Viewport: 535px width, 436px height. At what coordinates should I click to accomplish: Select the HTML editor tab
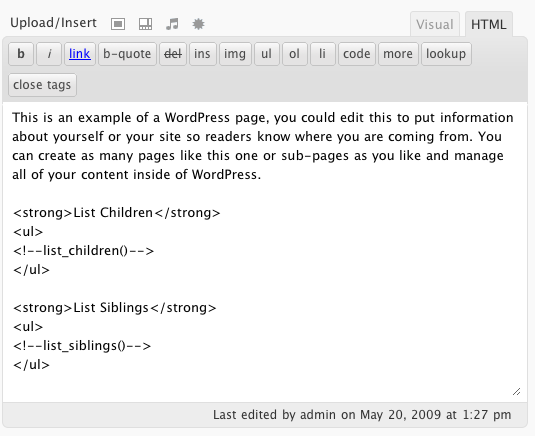[x=489, y=24]
